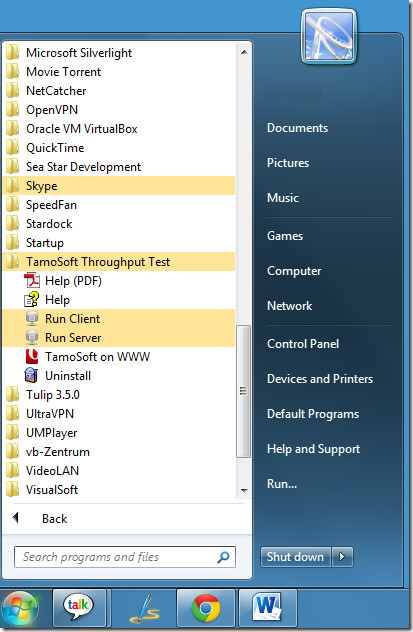Open the Help (PDF) document icon

point(32,281)
